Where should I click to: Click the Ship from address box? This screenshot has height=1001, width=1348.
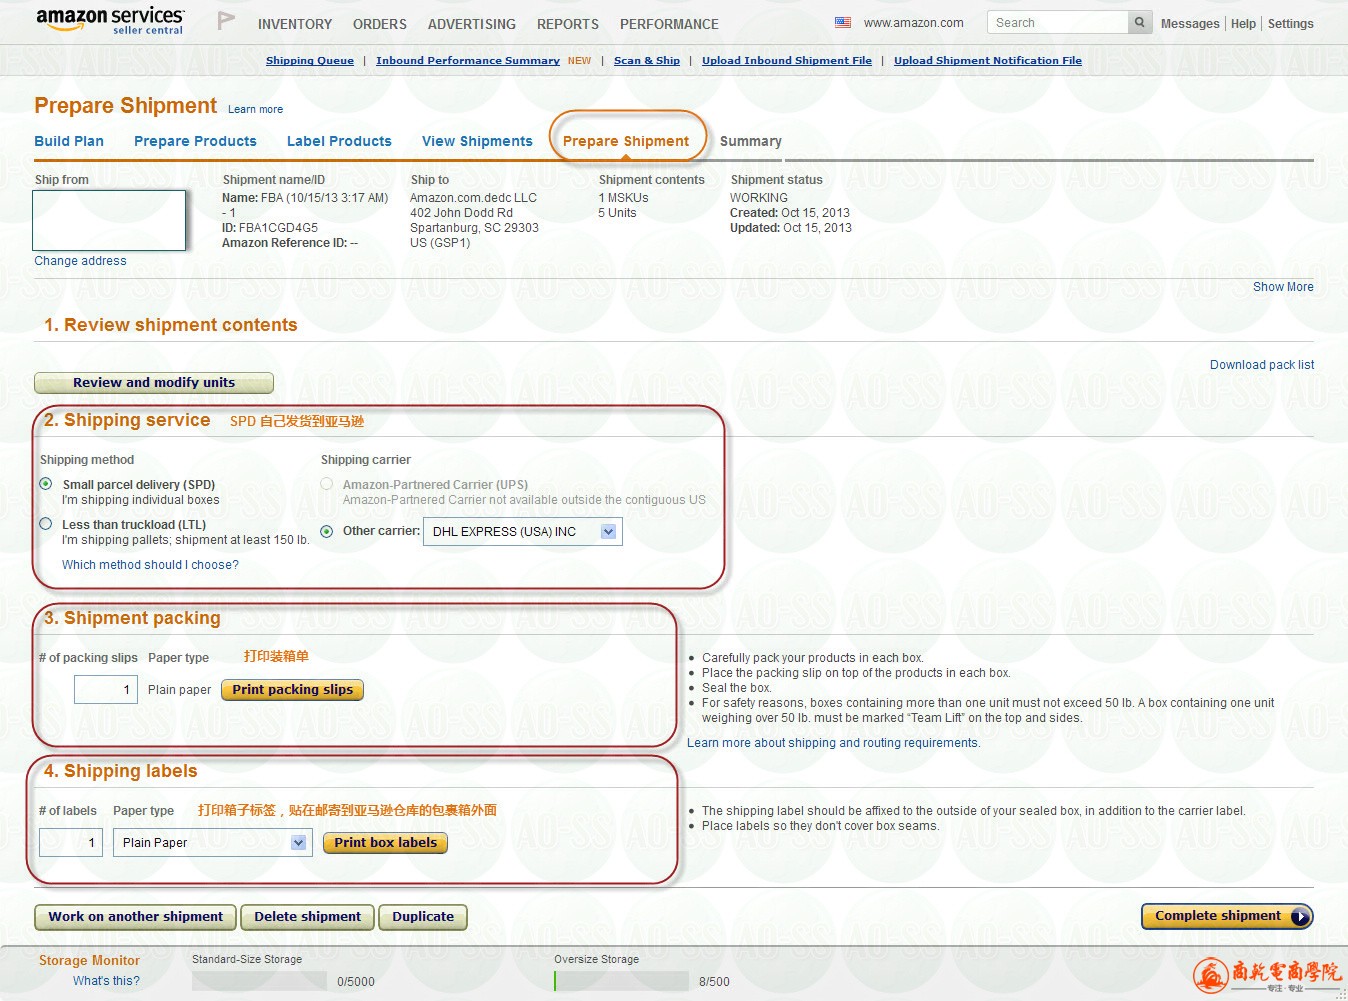(109, 220)
